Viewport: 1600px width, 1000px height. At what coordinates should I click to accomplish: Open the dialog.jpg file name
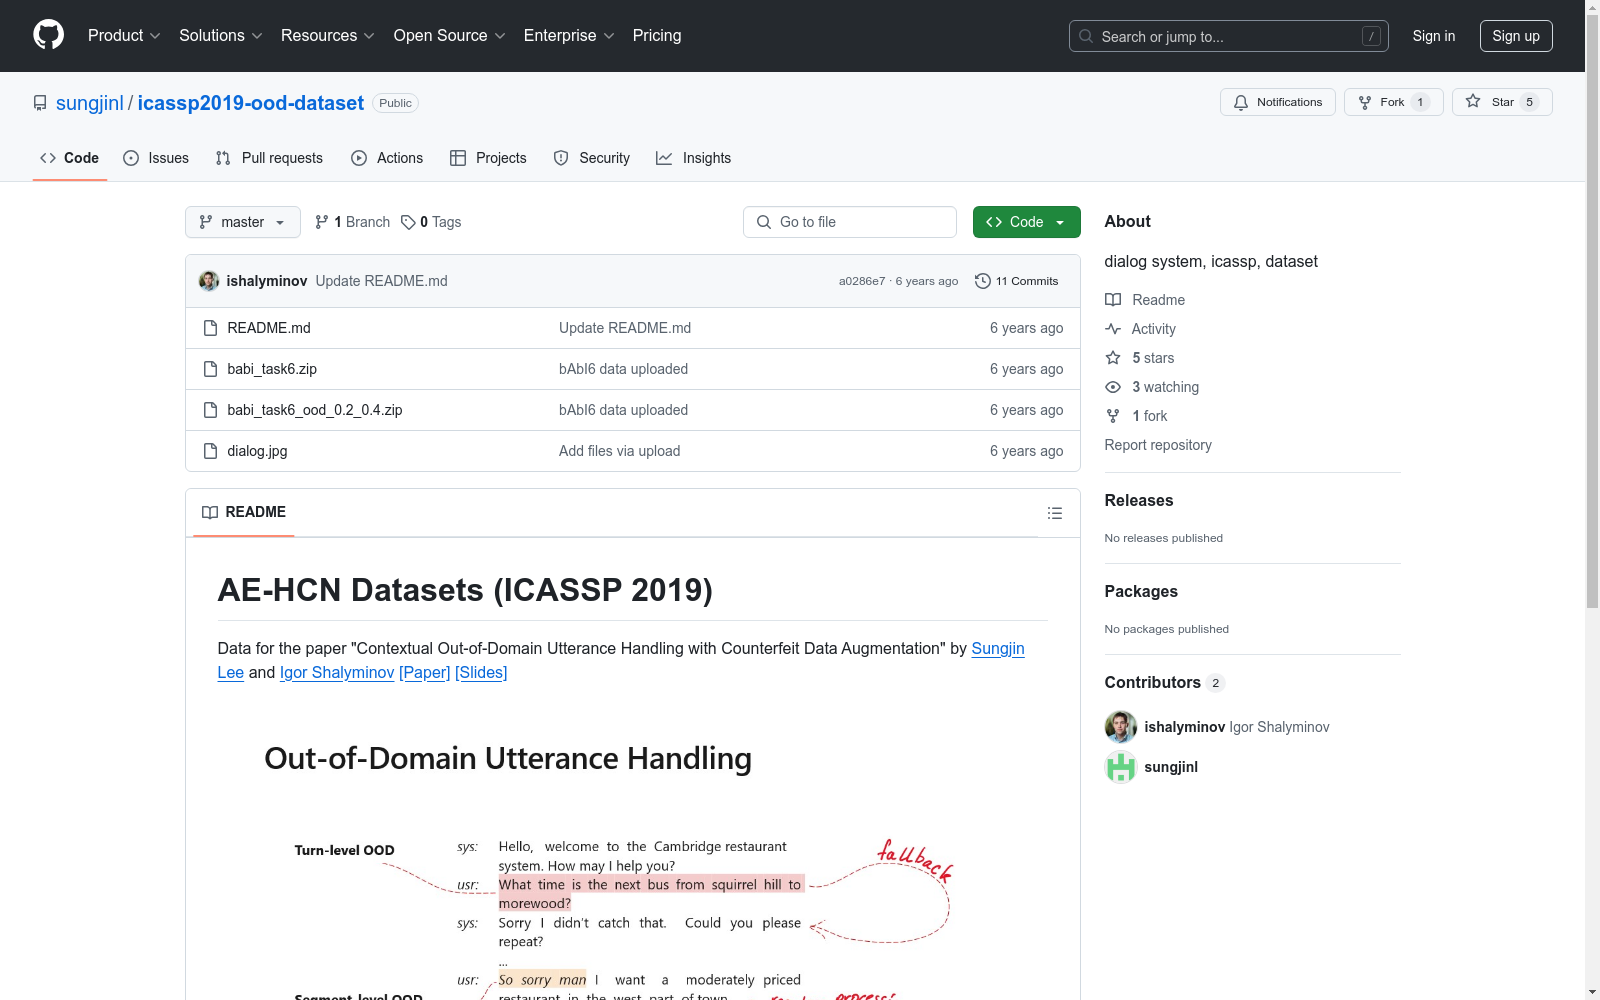(257, 451)
